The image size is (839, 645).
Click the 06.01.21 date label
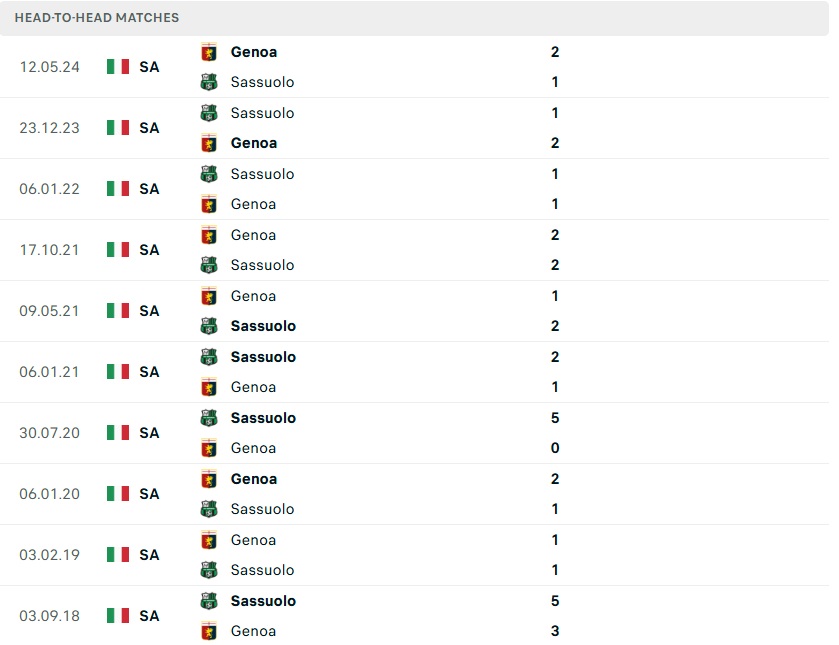coord(48,372)
